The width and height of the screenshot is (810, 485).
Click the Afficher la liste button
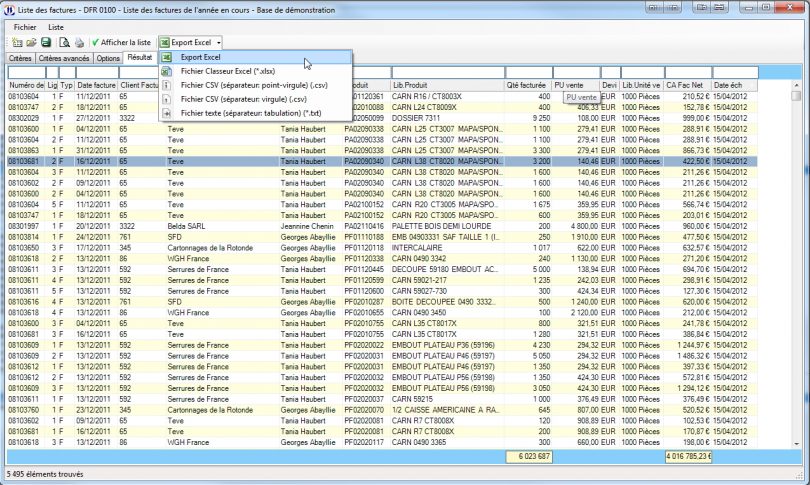tap(121, 42)
